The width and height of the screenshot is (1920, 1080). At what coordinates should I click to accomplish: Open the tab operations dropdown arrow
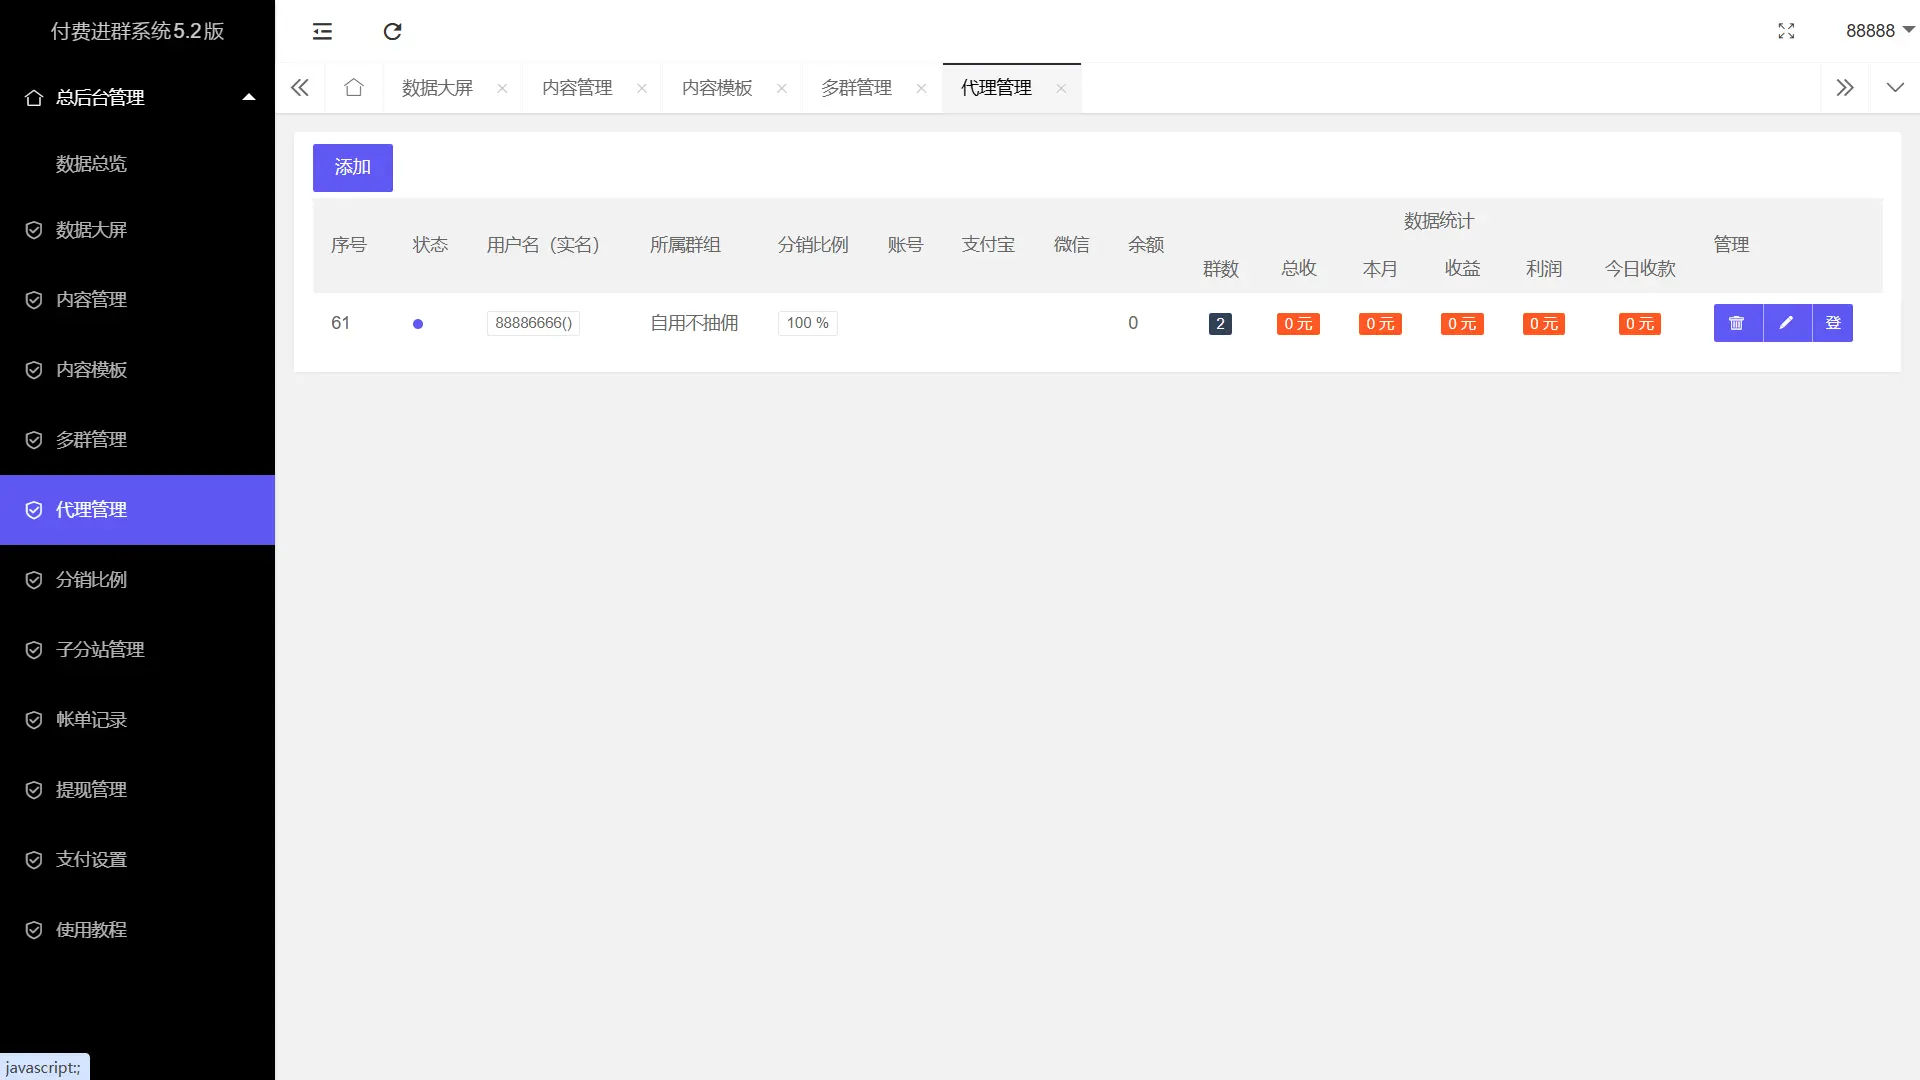[x=1895, y=88]
